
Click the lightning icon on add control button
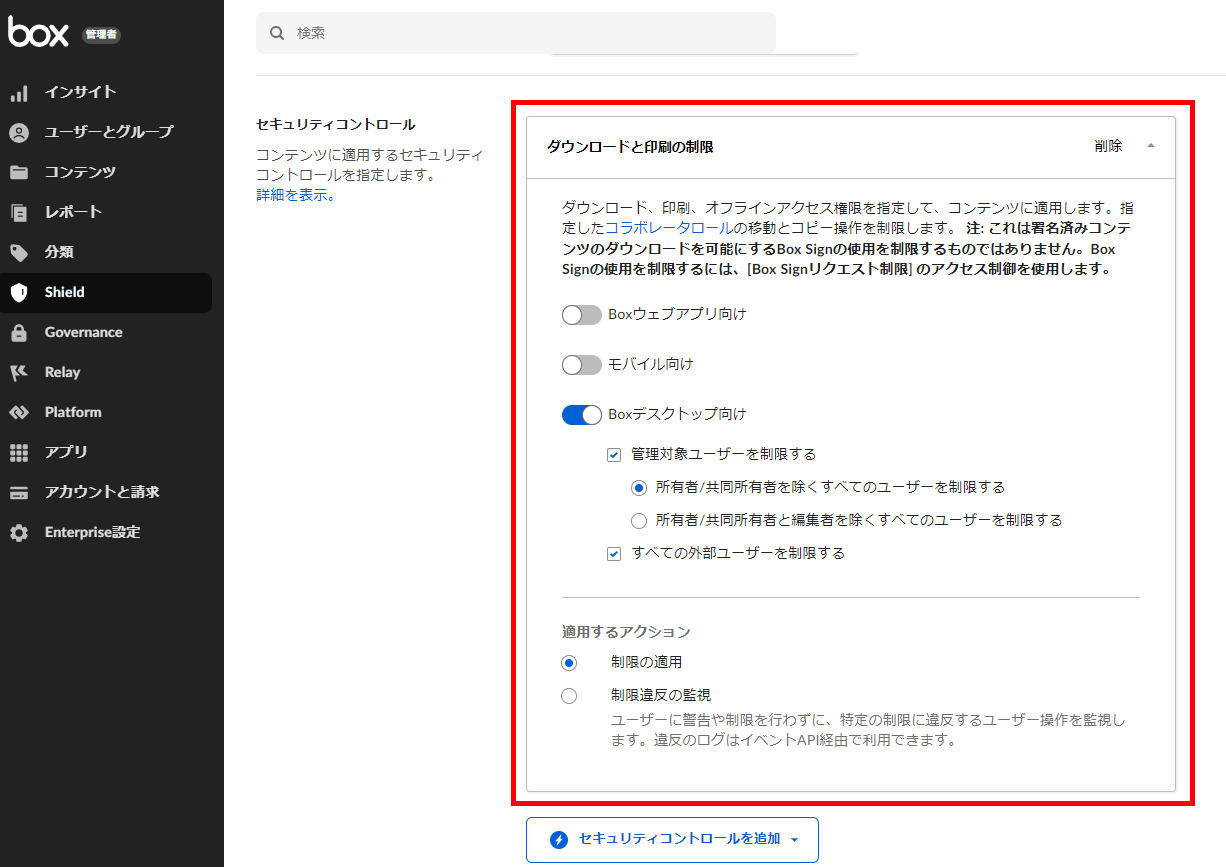click(559, 840)
